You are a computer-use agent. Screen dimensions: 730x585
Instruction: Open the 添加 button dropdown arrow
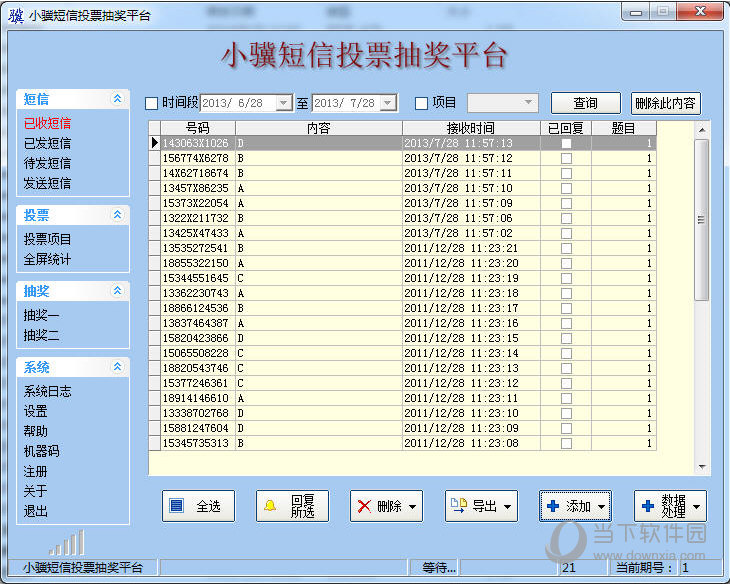(x=602, y=507)
